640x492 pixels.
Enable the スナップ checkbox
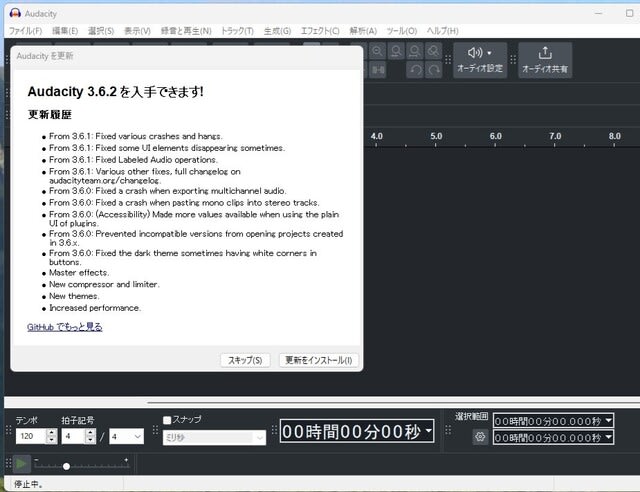click(167, 420)
